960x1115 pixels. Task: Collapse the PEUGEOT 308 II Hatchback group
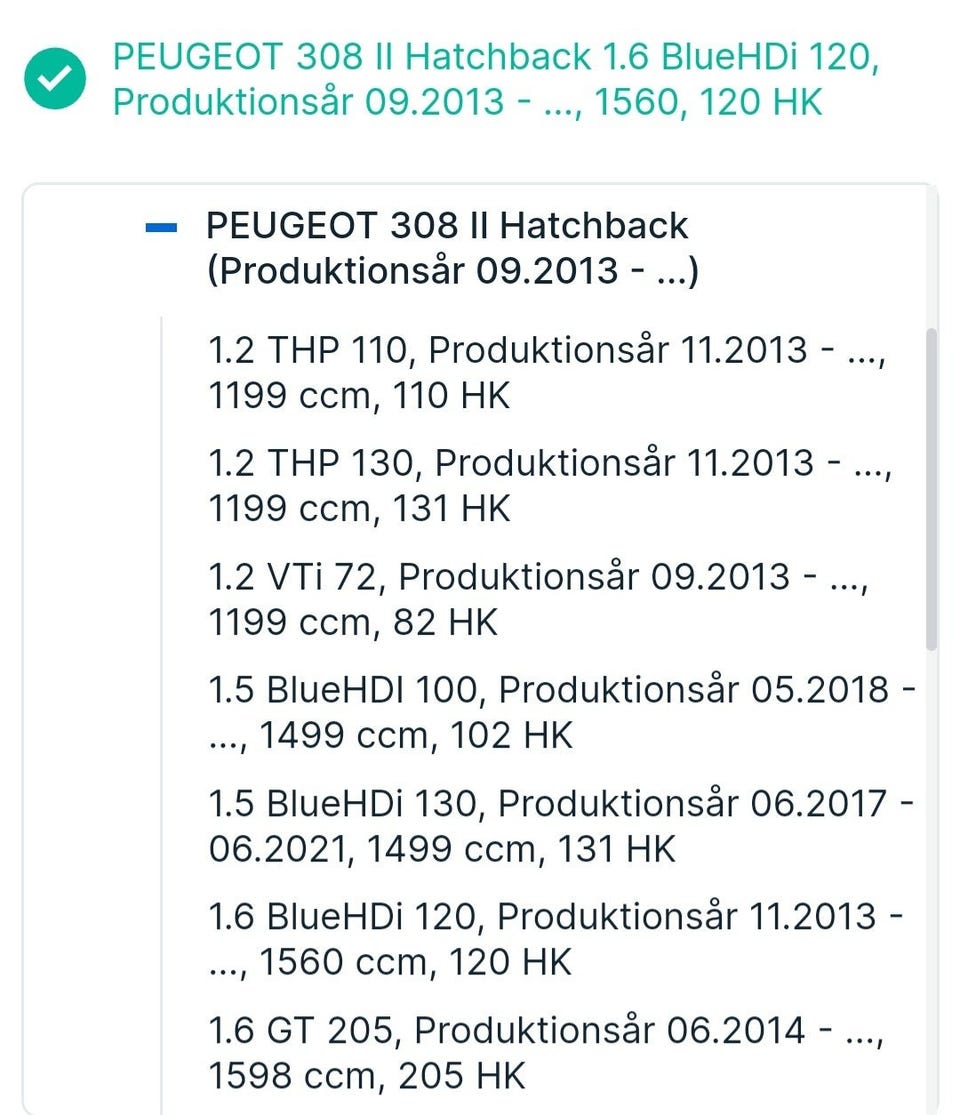point(160,229)
